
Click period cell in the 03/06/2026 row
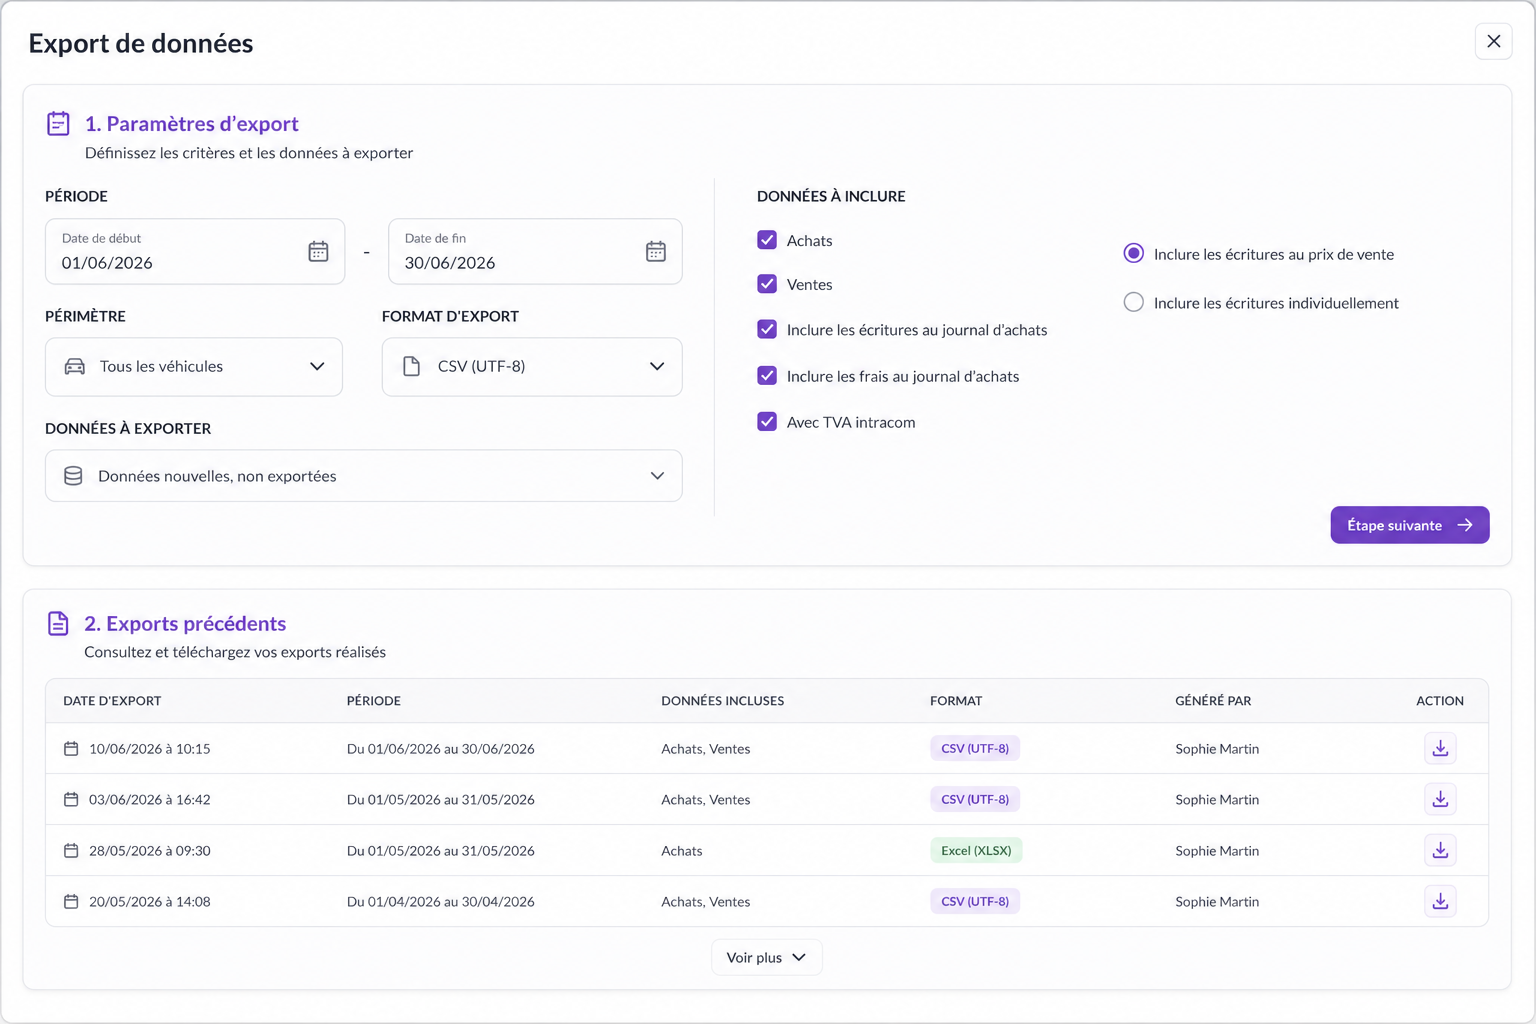click(x=441, y=800)
